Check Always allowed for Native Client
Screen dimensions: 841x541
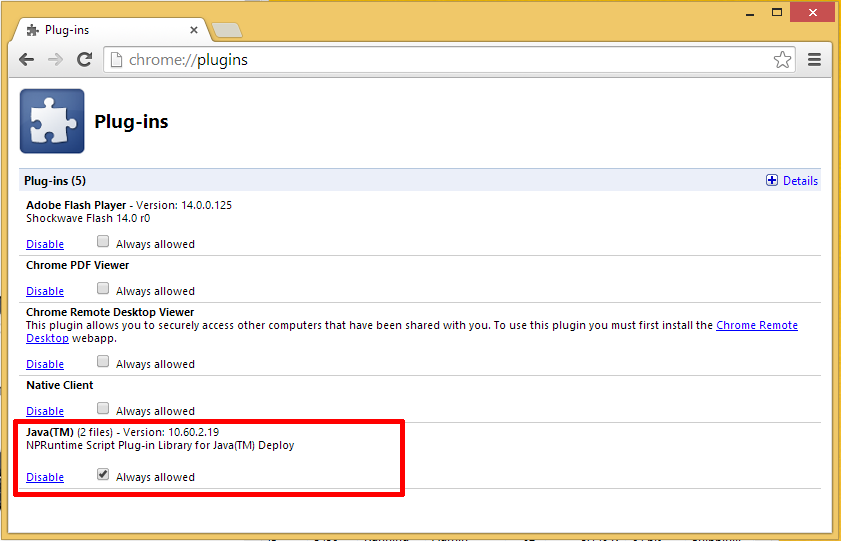pos(103,409)
